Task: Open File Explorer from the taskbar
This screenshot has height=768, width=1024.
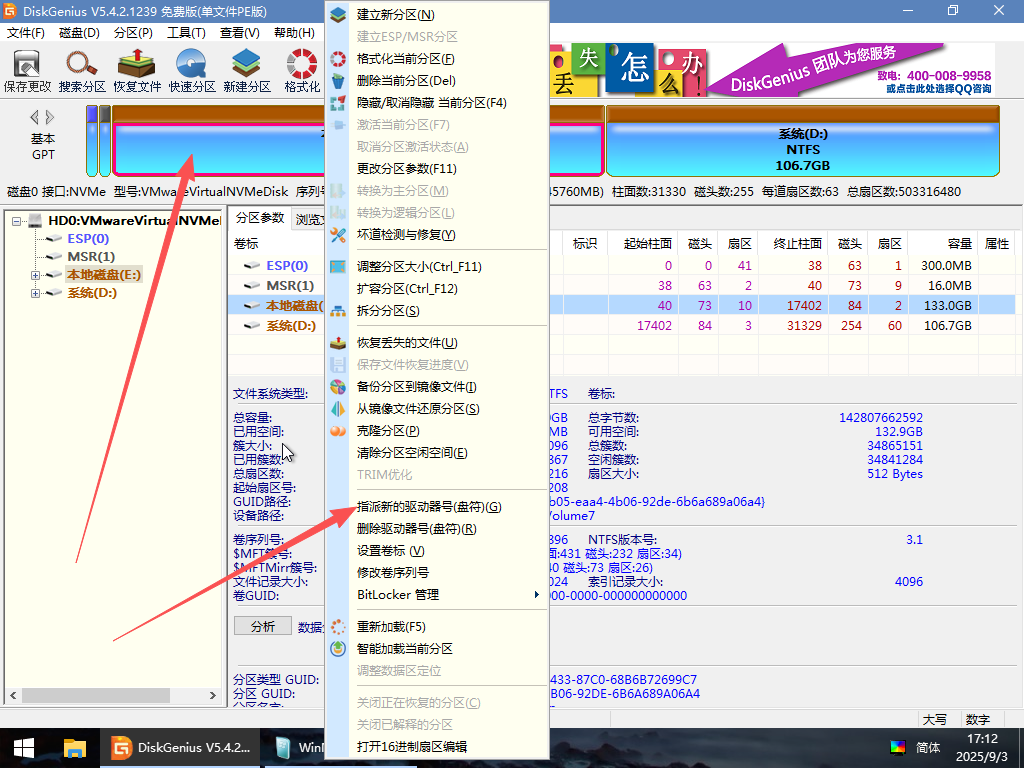Action: (x=75, y=748)
